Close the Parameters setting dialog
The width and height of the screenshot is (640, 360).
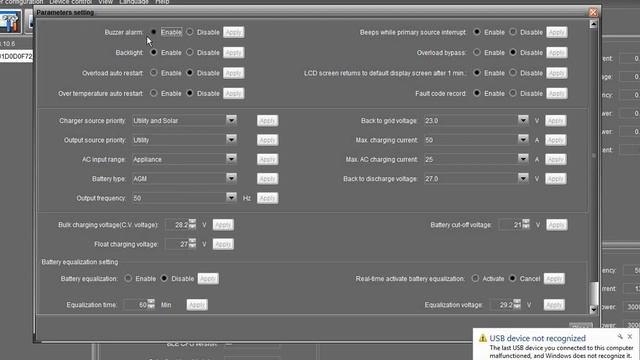pos(593,12)
